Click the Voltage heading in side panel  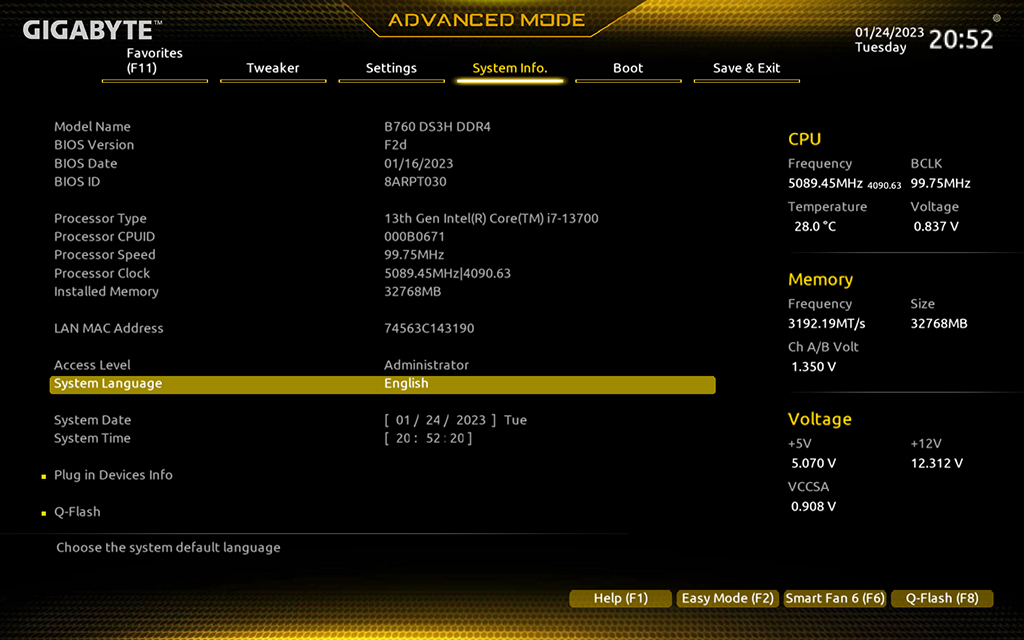820,419
